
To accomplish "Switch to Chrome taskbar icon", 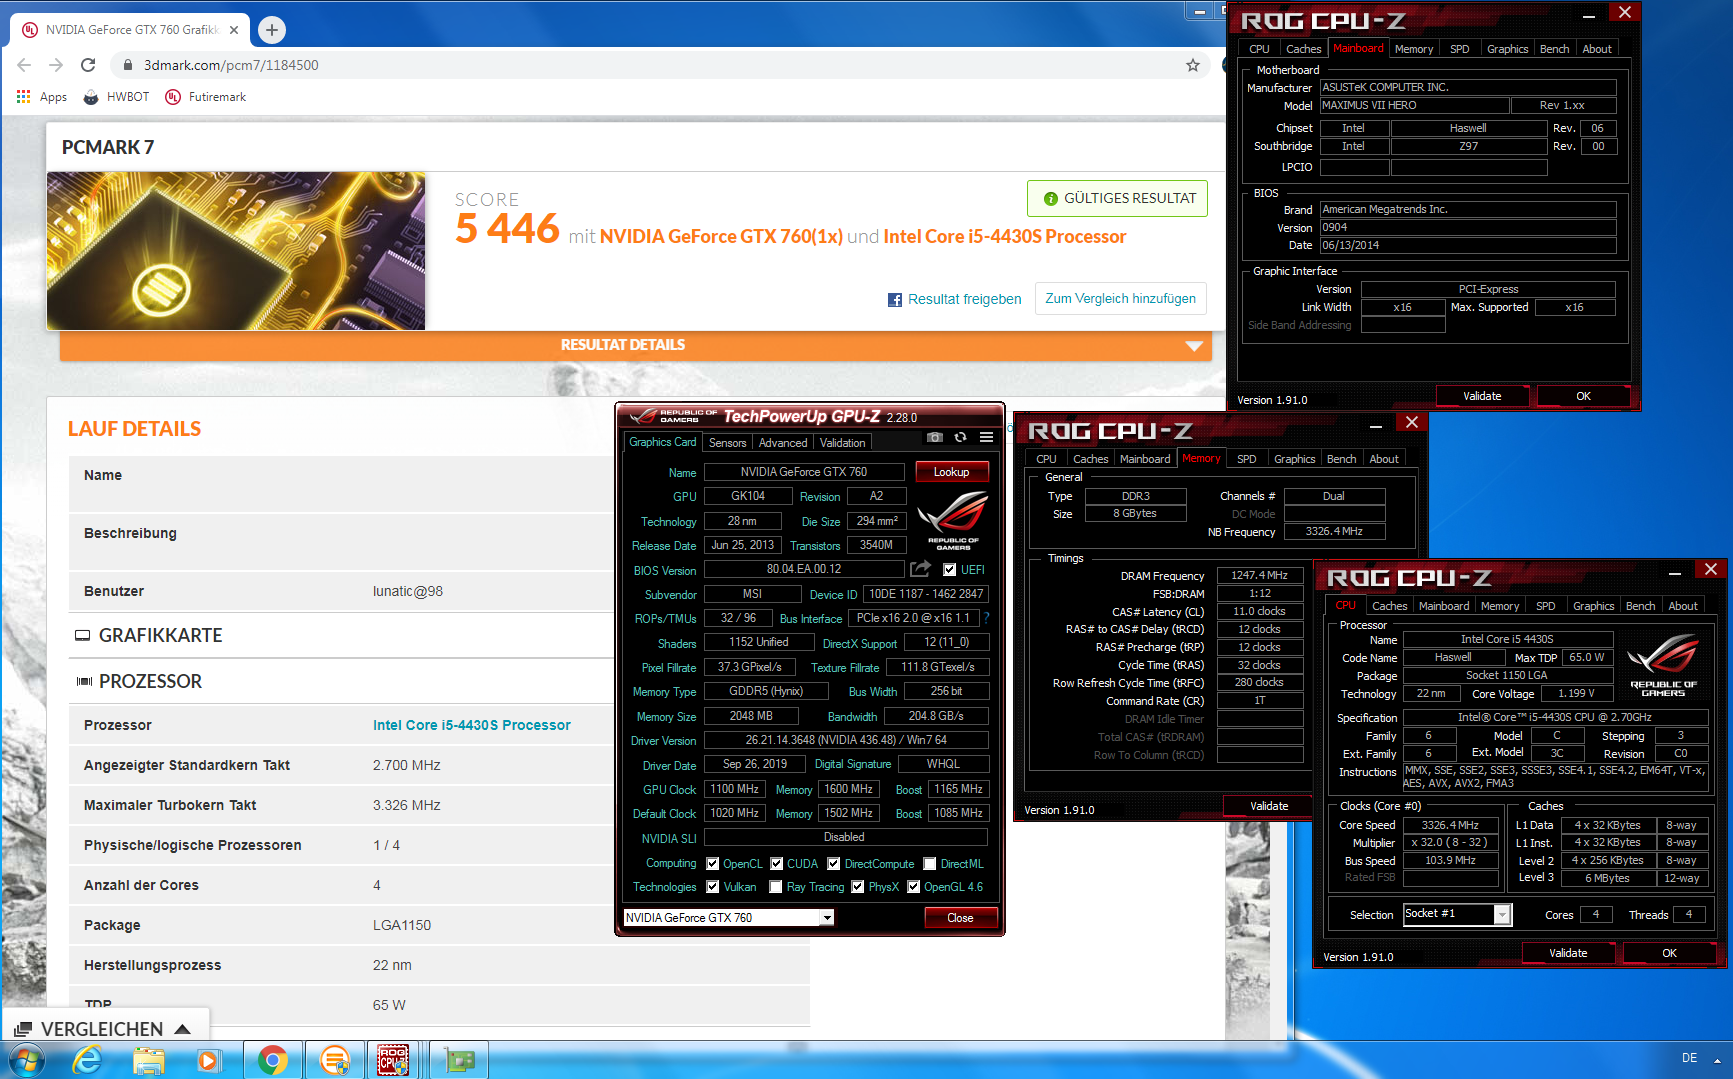I will tap(273, 1059).
